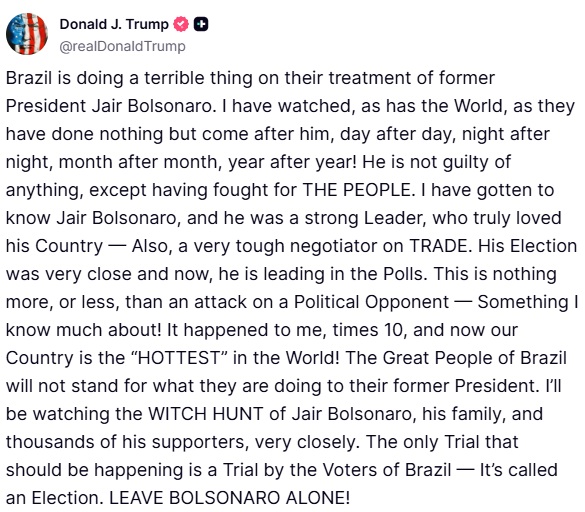
Task: Click 'President Jair Bolsonaro' in second line
Action: pos(109,106)
